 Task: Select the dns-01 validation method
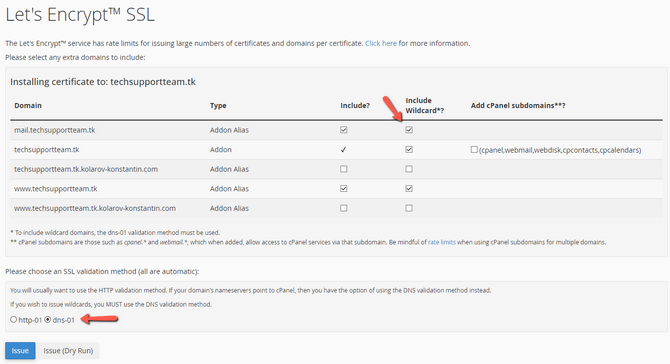(x=48, y=319)
